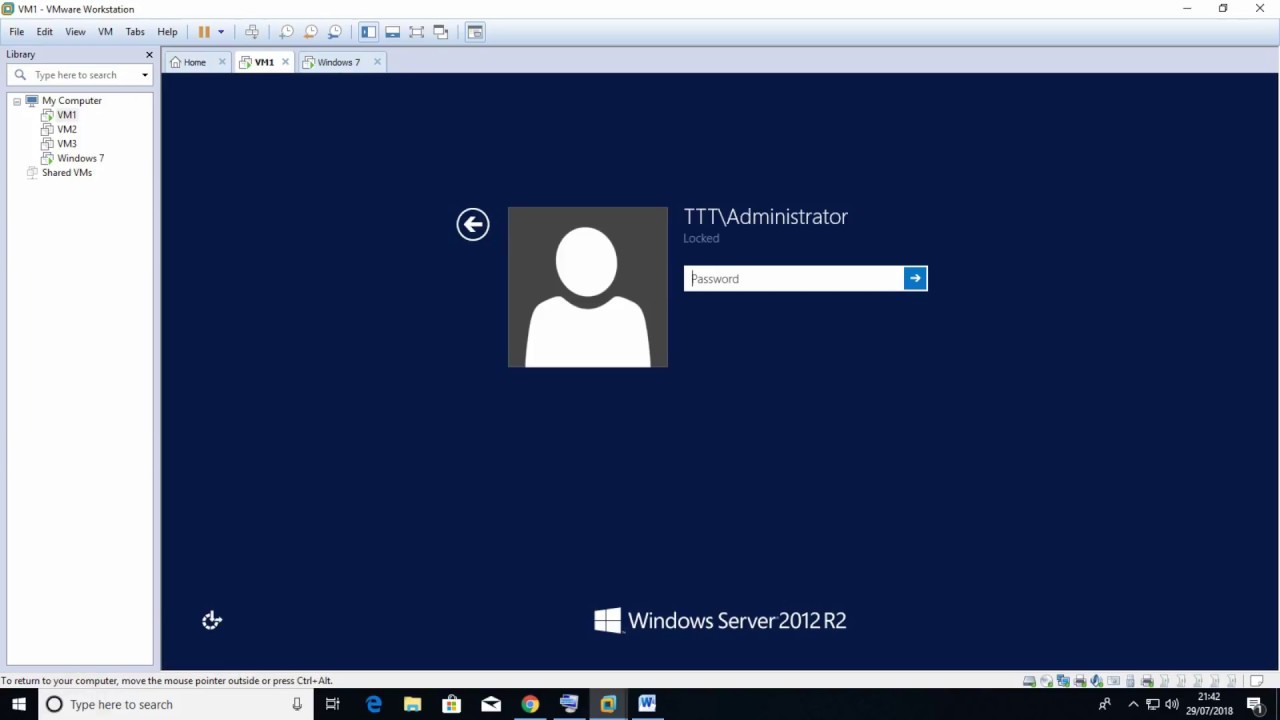The image size is (1280, 720).
Task: Toggle the thumbnail bar view
Action: [x=393, y=32]
